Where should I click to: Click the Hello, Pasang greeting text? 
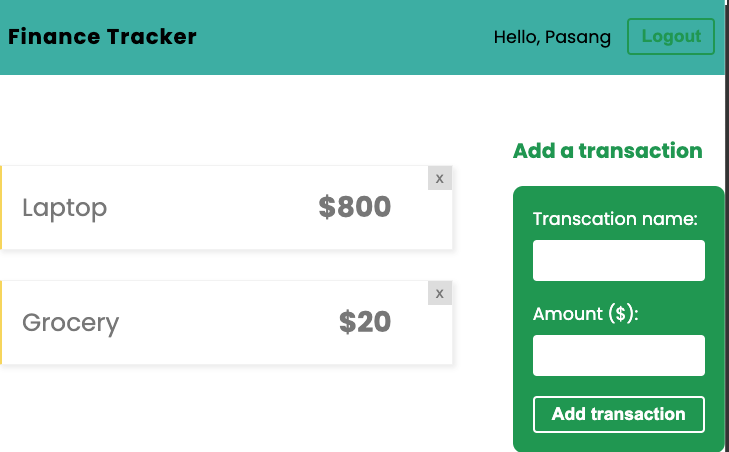(x=552, y=37)
